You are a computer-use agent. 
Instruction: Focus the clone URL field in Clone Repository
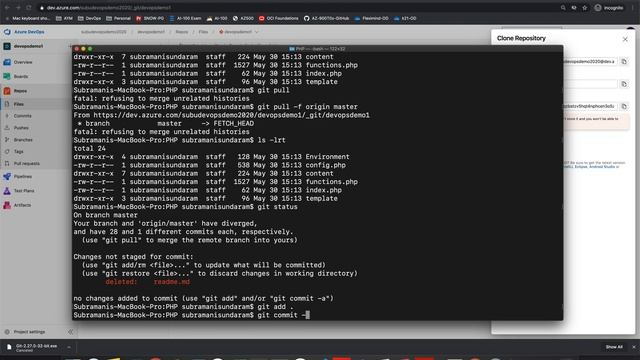click(590, 62)
